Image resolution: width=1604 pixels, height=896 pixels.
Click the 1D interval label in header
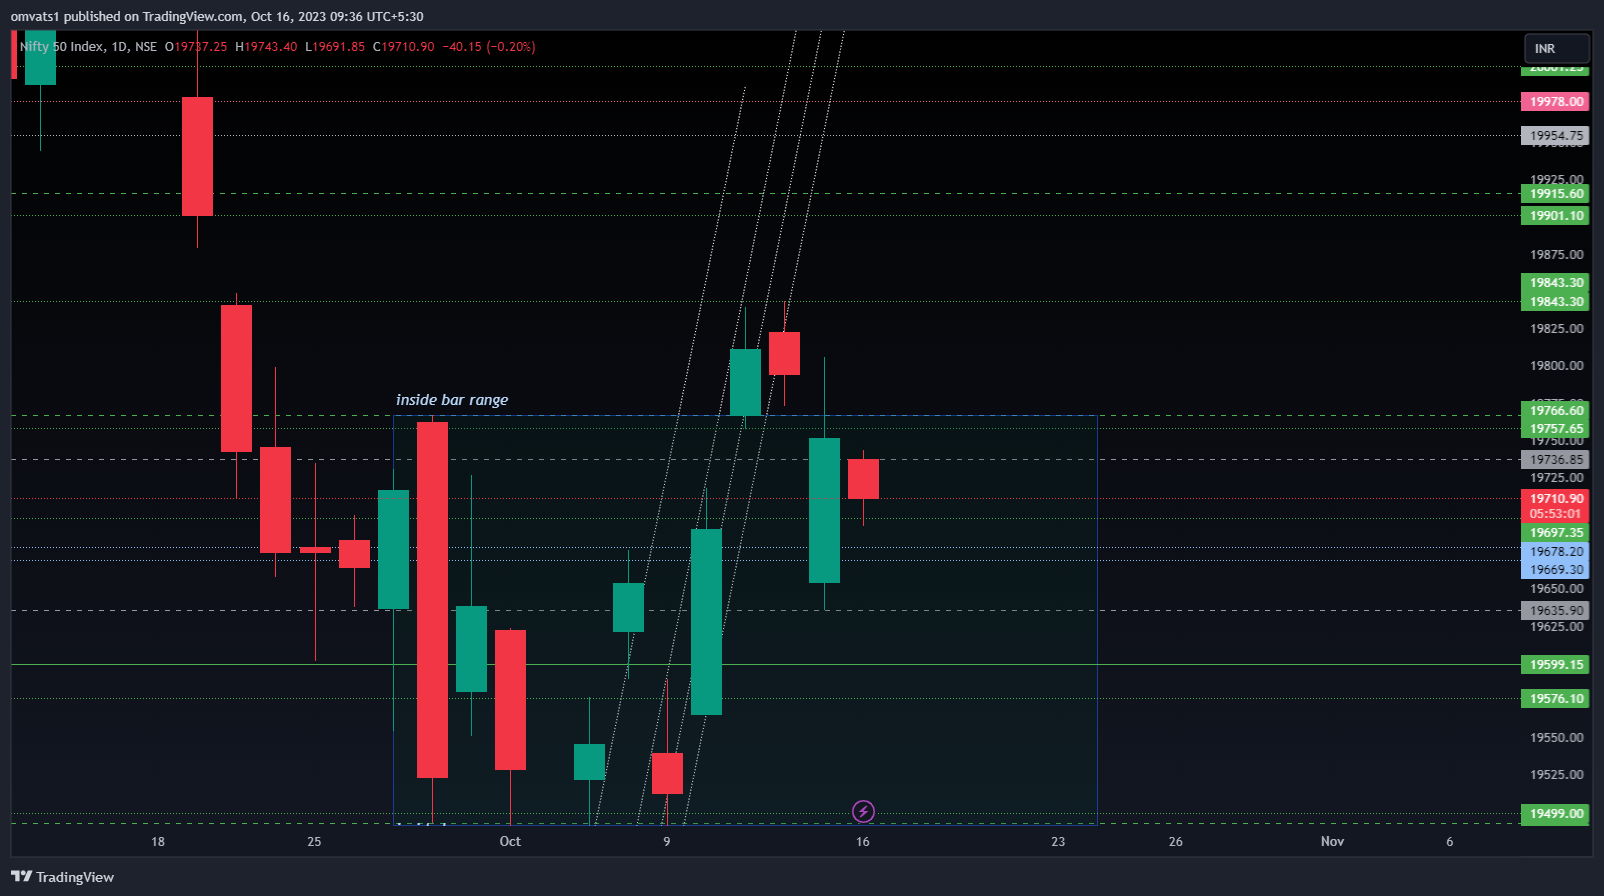pos(120,47)
